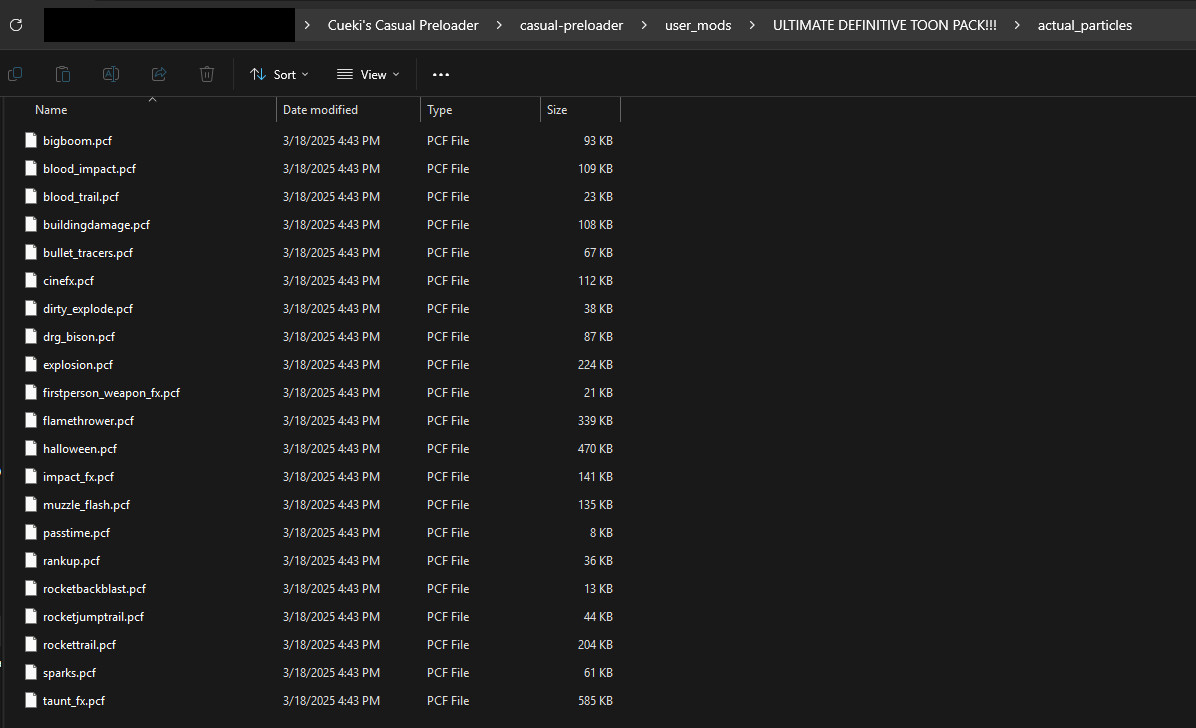Click the Size column header

557,110
